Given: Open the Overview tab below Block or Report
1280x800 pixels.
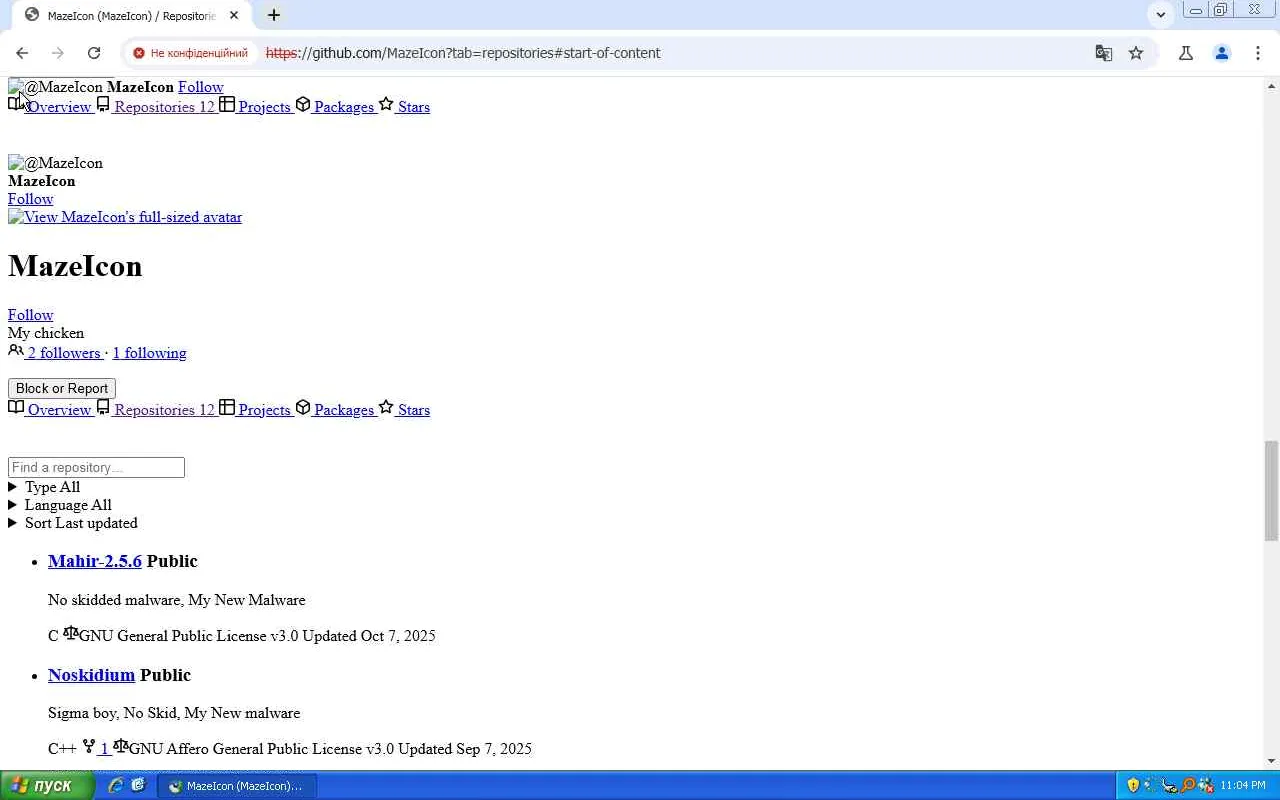Looking at the screenshot, I should [x=60, y=410].
